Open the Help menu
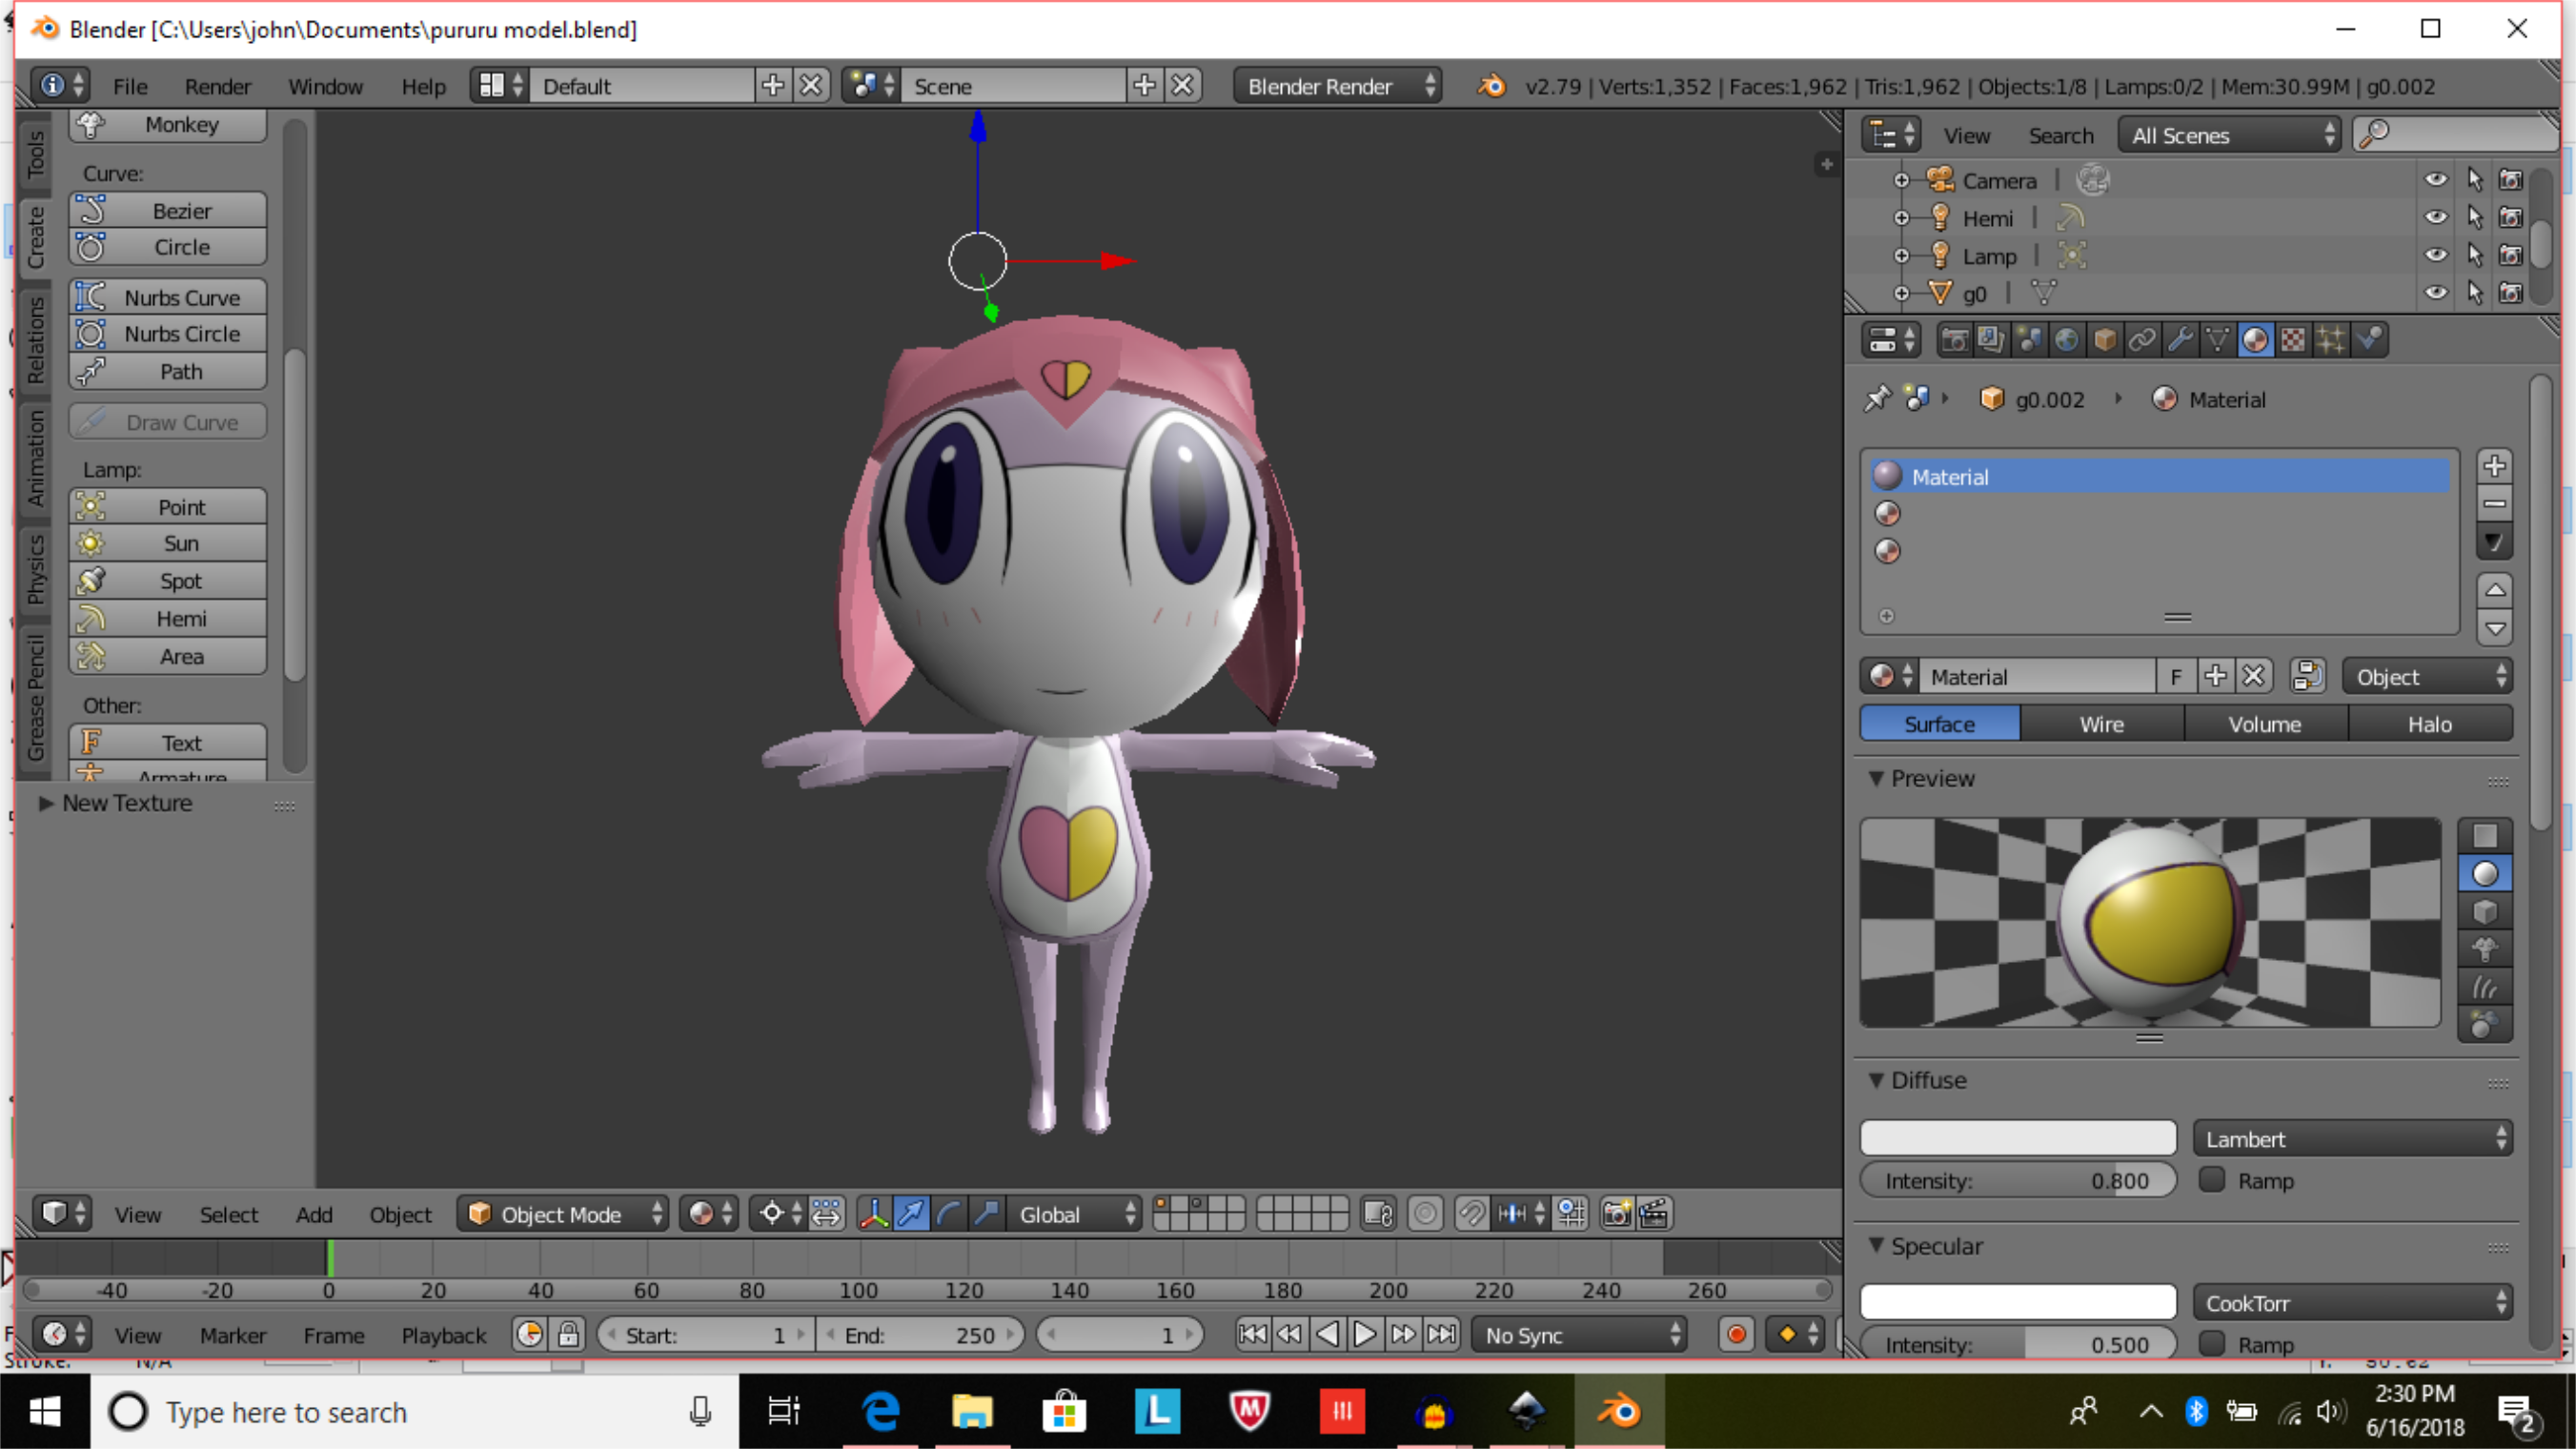 pos(423,86)
